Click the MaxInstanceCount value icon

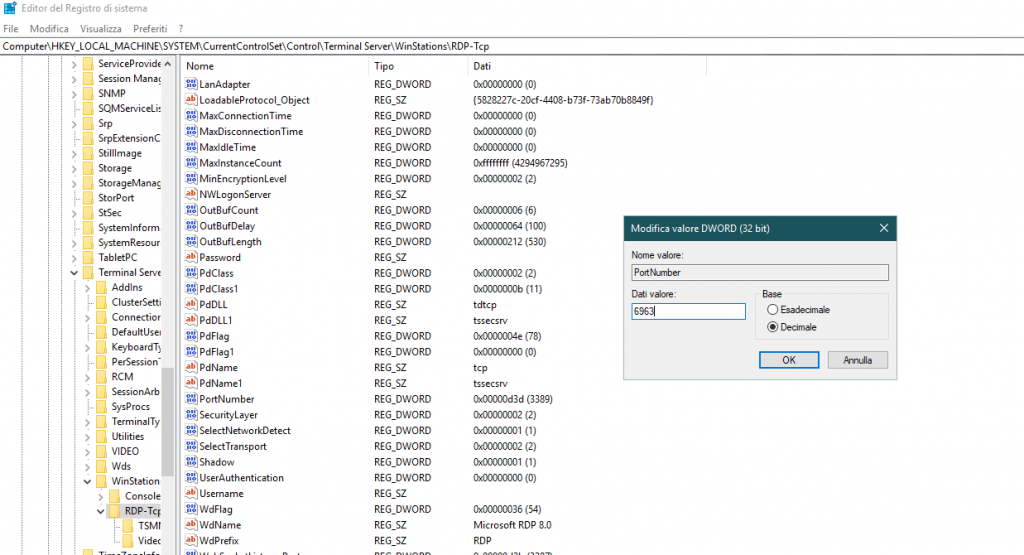(191, 163)
